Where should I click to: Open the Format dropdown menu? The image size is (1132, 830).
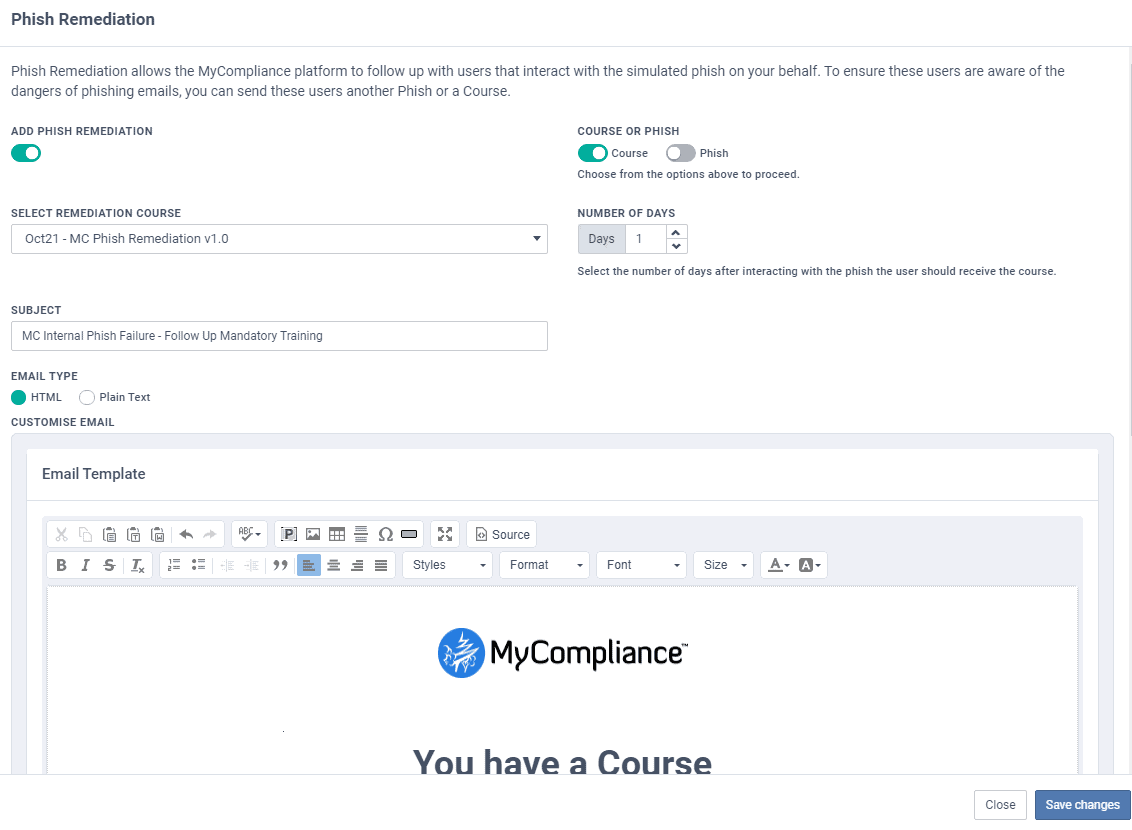545,565
